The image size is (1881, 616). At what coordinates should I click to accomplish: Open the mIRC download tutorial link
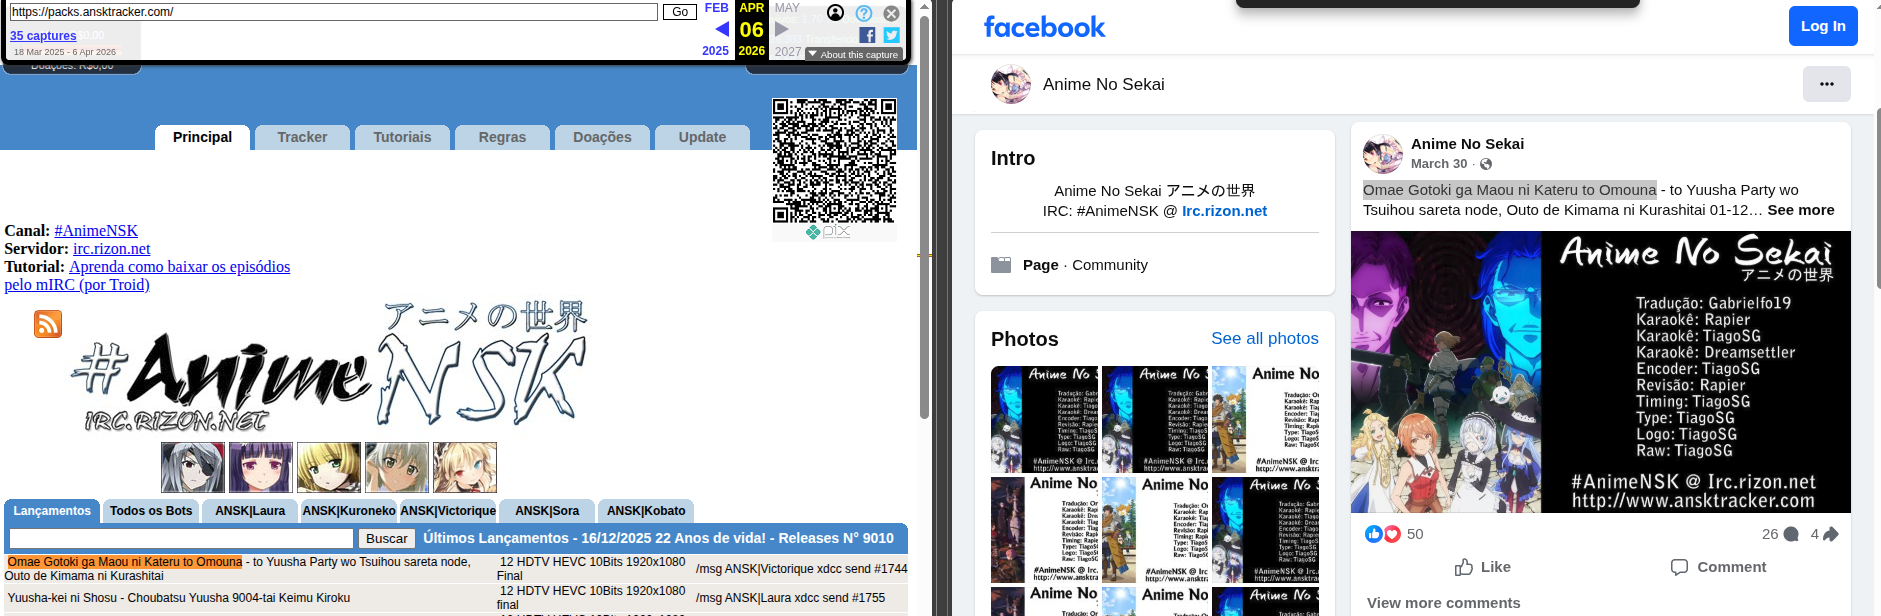147,276
